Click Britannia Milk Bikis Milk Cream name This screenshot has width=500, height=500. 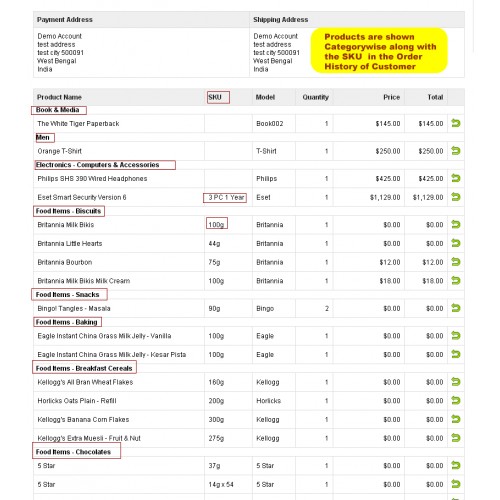pyautogui.click(x=84, y=281)
